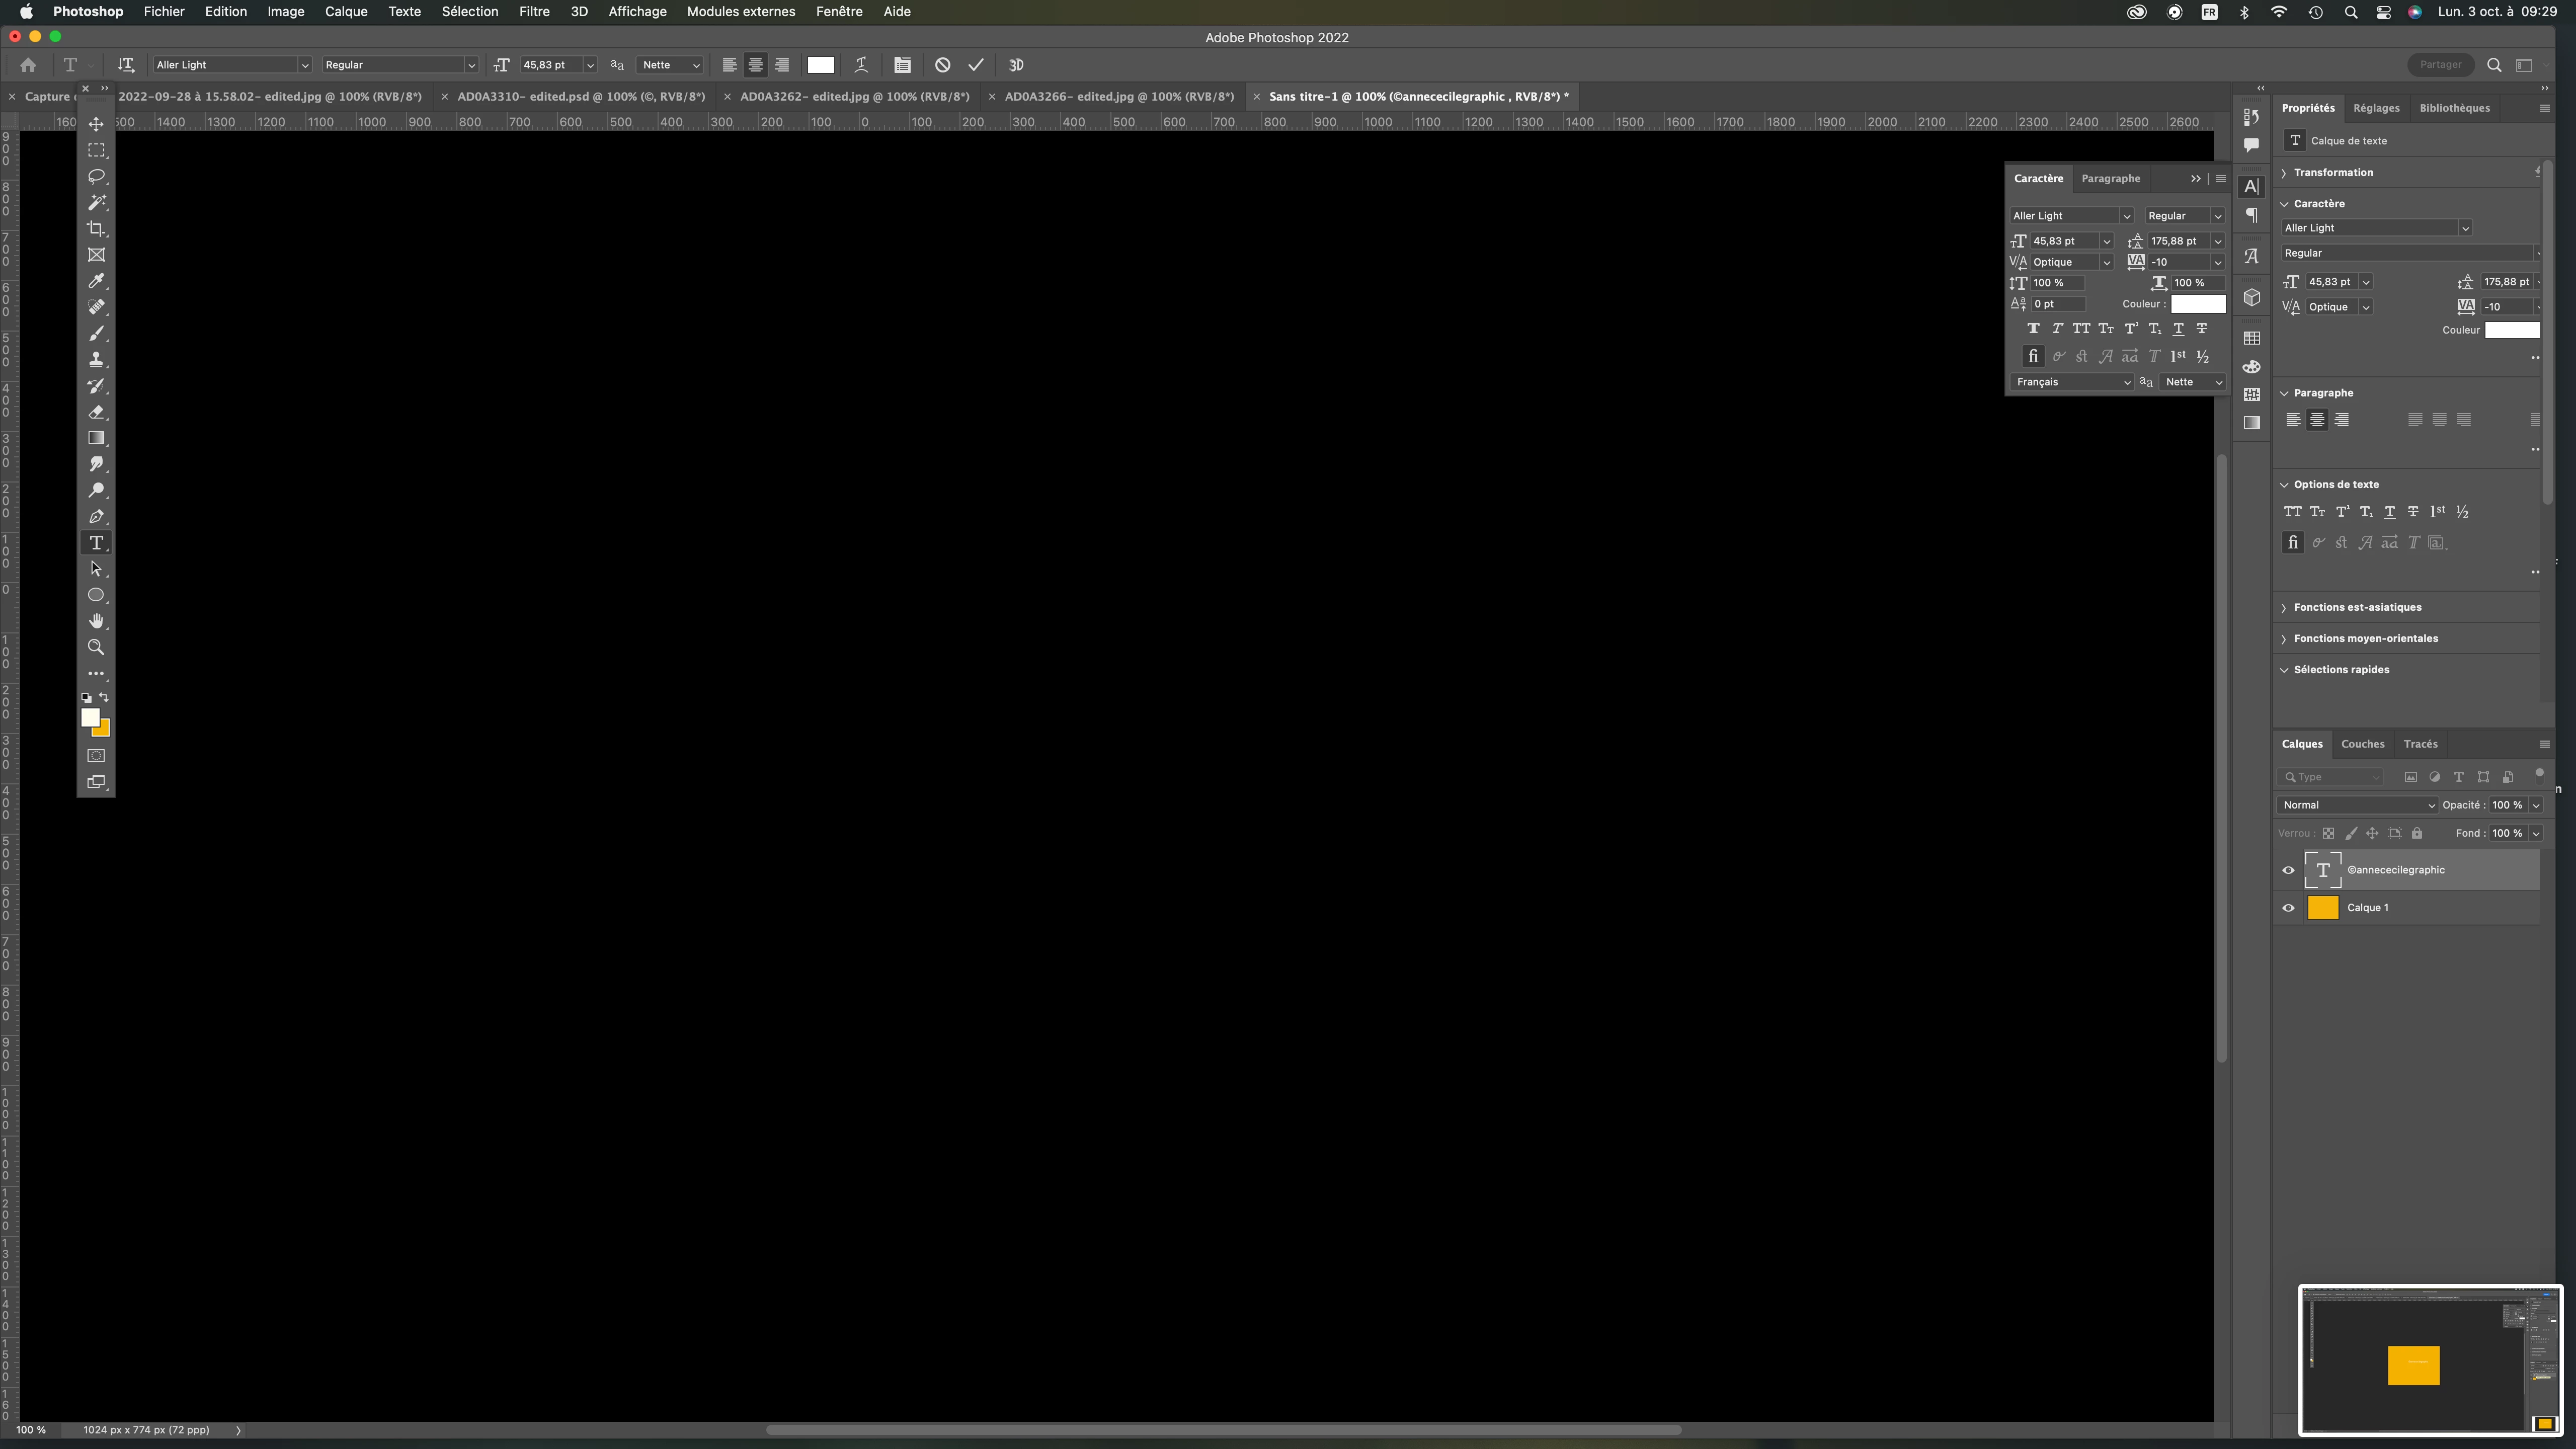2576x1449 pixels.
Task: Open the Normal blend mode dropdown
Action: pos(2357,805)
